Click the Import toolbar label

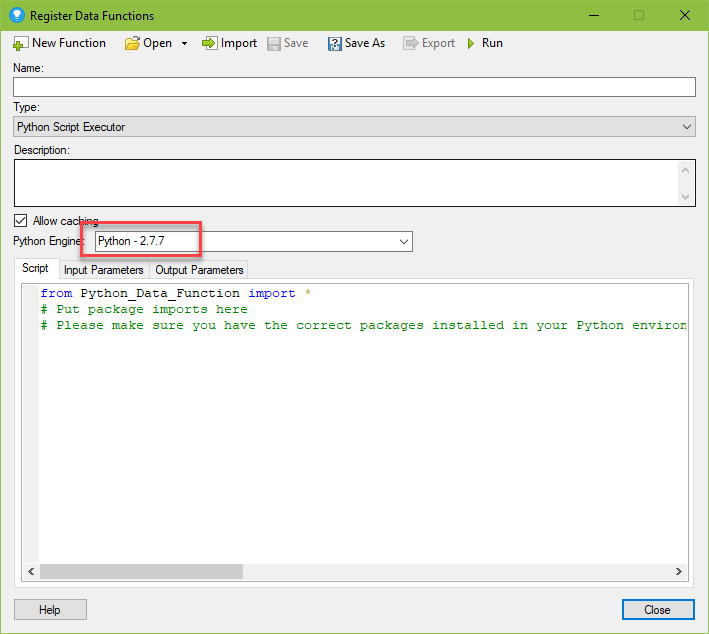pyautogui.click(x=239, y=43)
